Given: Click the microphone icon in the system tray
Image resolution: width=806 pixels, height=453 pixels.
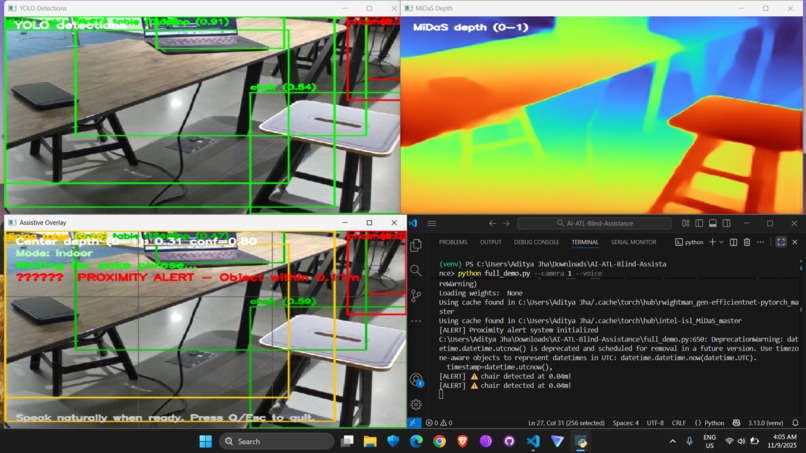Looking at the screenshot, I should pyautogui.click(x=689, y=441).
